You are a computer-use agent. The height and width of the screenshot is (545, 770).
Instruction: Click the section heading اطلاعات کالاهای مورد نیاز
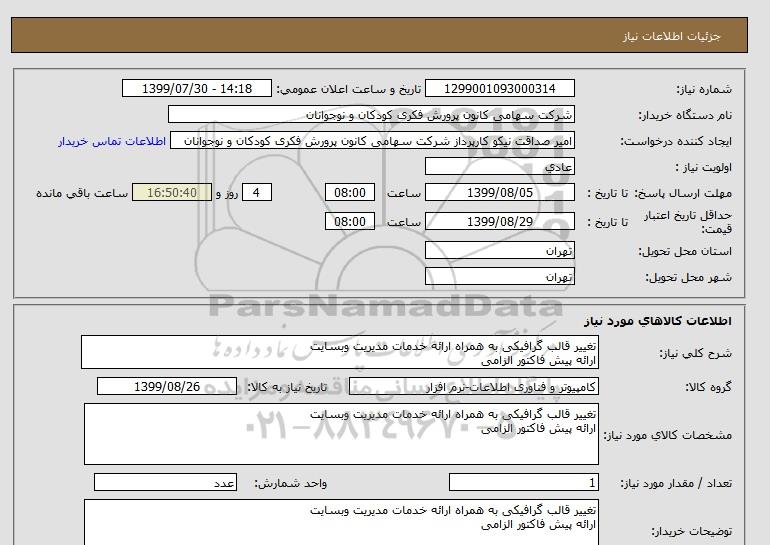[658, 321]
